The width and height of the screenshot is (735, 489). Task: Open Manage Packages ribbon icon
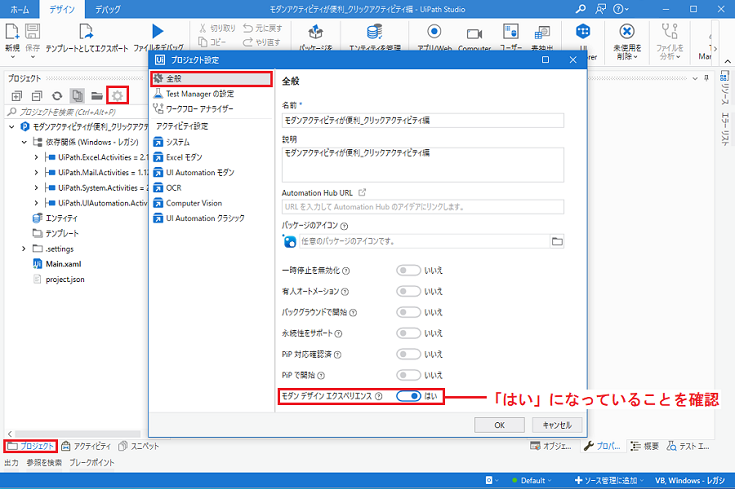tap(315, 32)
